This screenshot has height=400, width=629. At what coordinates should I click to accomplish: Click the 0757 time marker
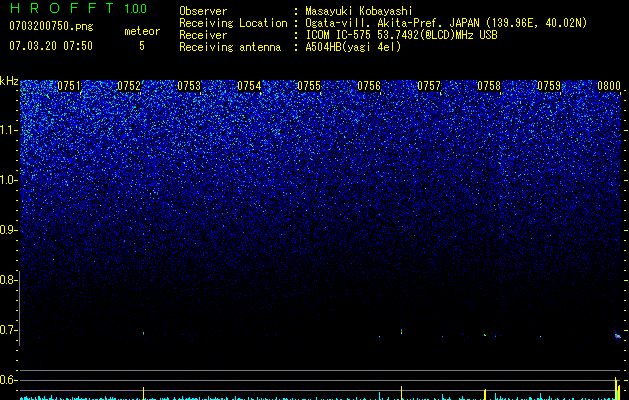tap(429, 86)
